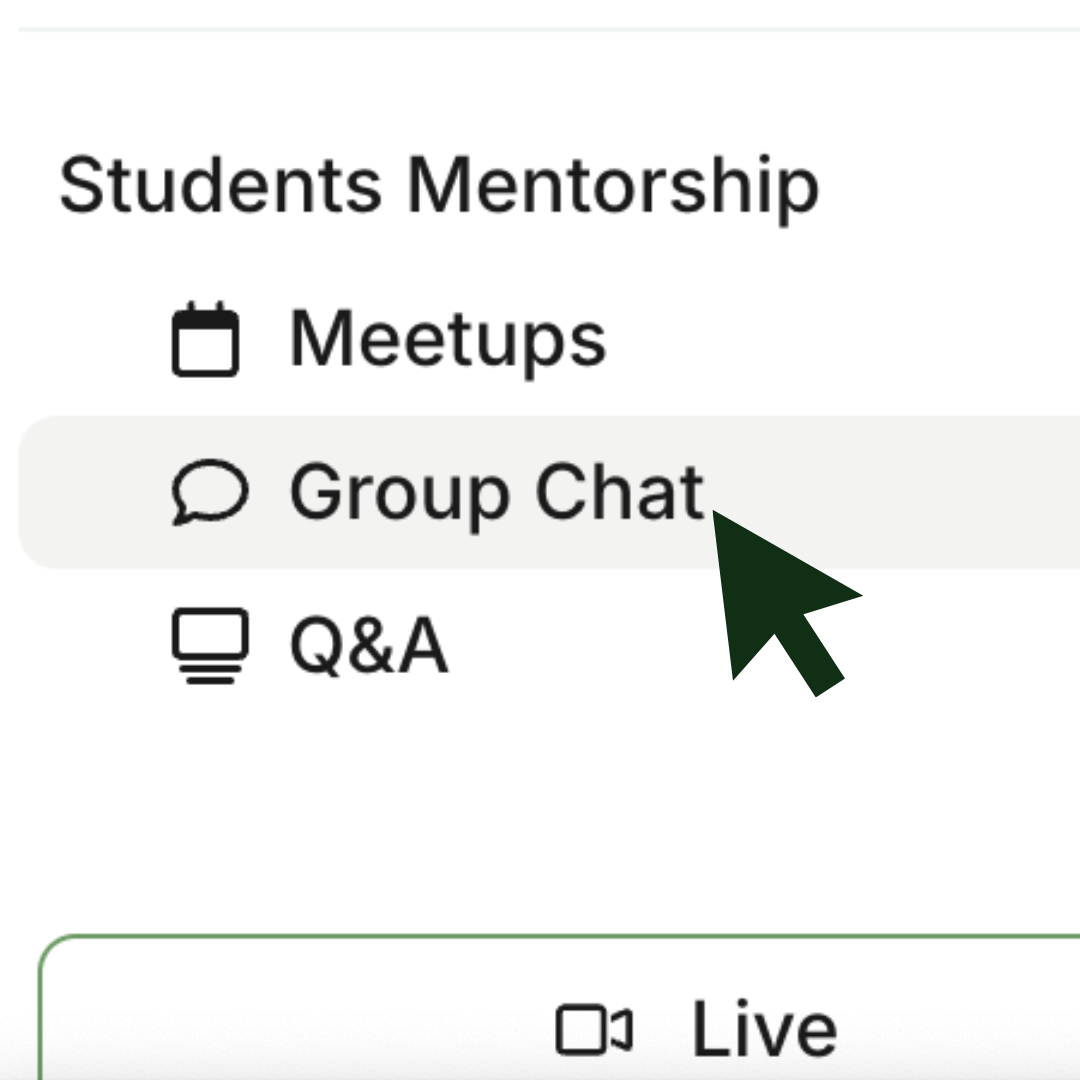This screenshot has height=1080, width=1080.
Task: Open the chat via its bubble icon
Action: tap(209, 494)
